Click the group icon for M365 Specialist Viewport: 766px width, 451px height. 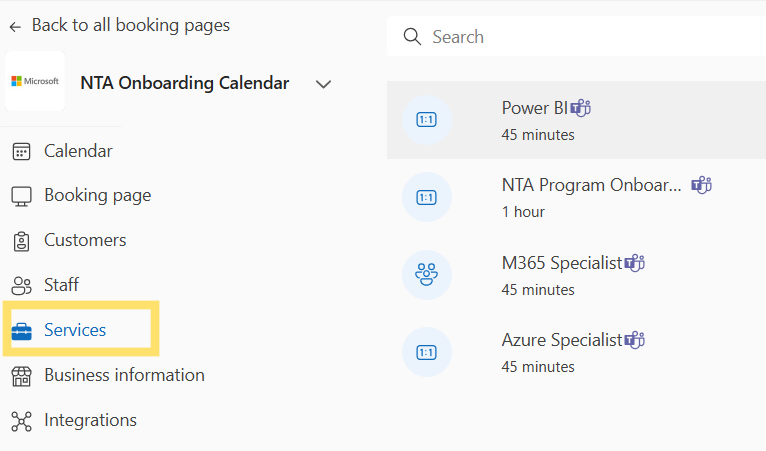426,275
